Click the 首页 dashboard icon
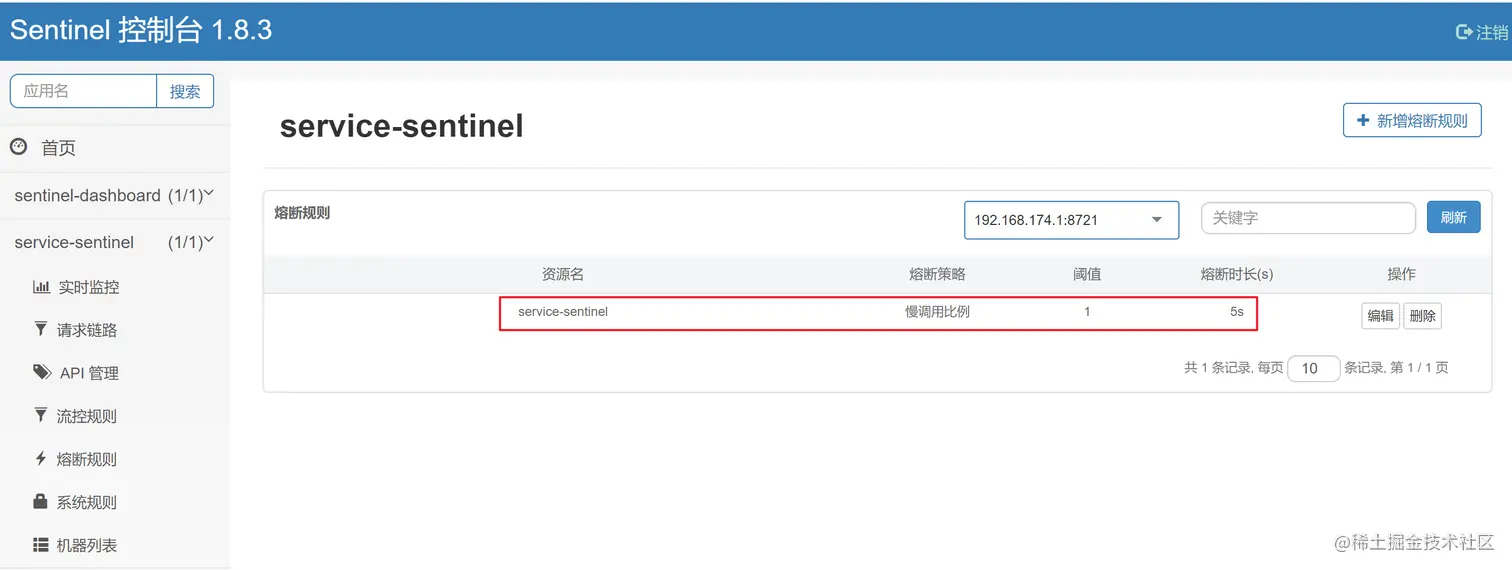 click(x=18, y=147)
